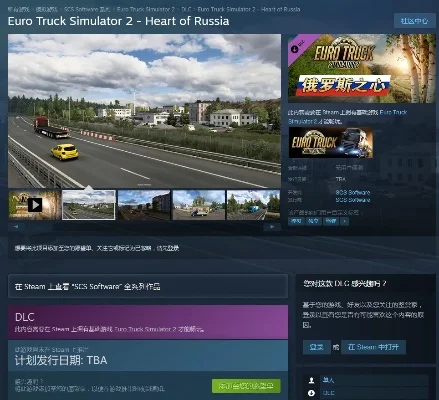
Task: Go to DLC in the breadcrumb
Action: click(x=186, y=9)
